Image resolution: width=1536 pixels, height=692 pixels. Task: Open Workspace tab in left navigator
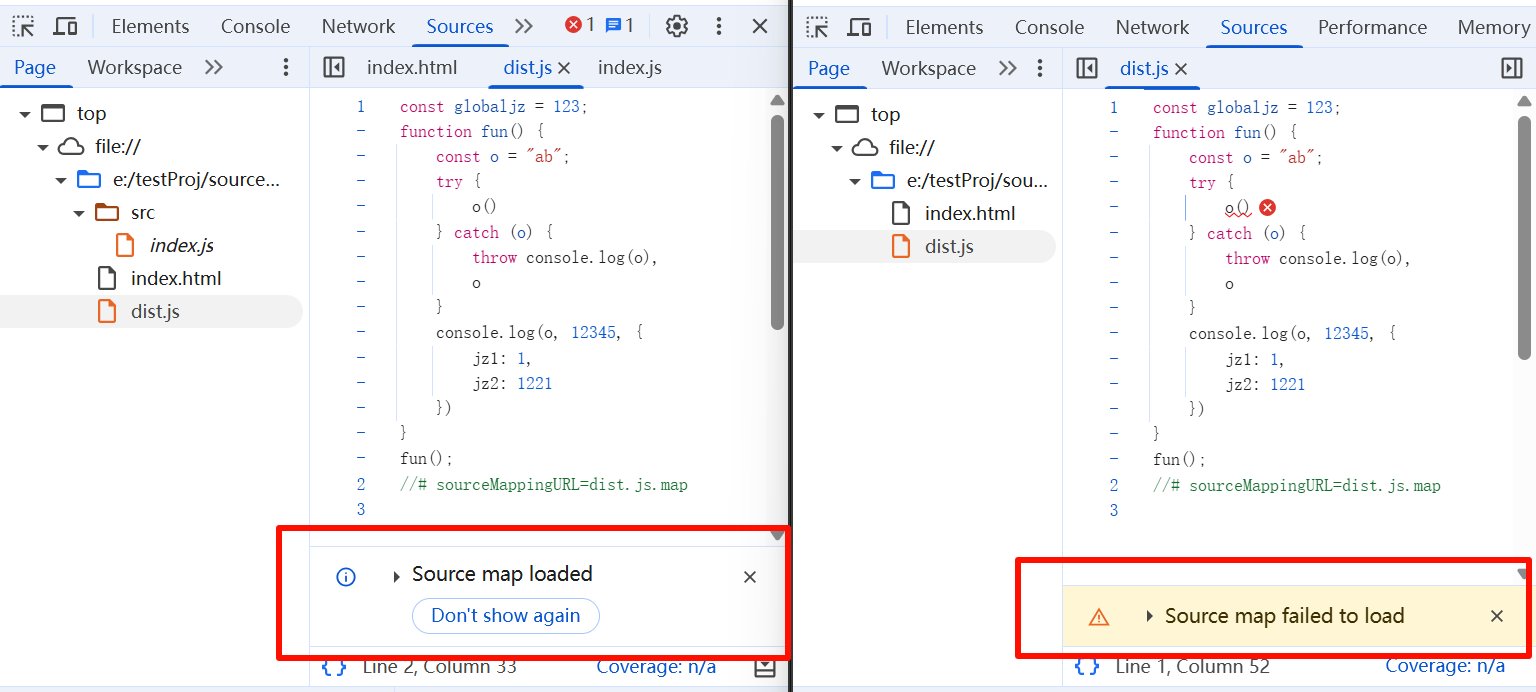point(135,67)
